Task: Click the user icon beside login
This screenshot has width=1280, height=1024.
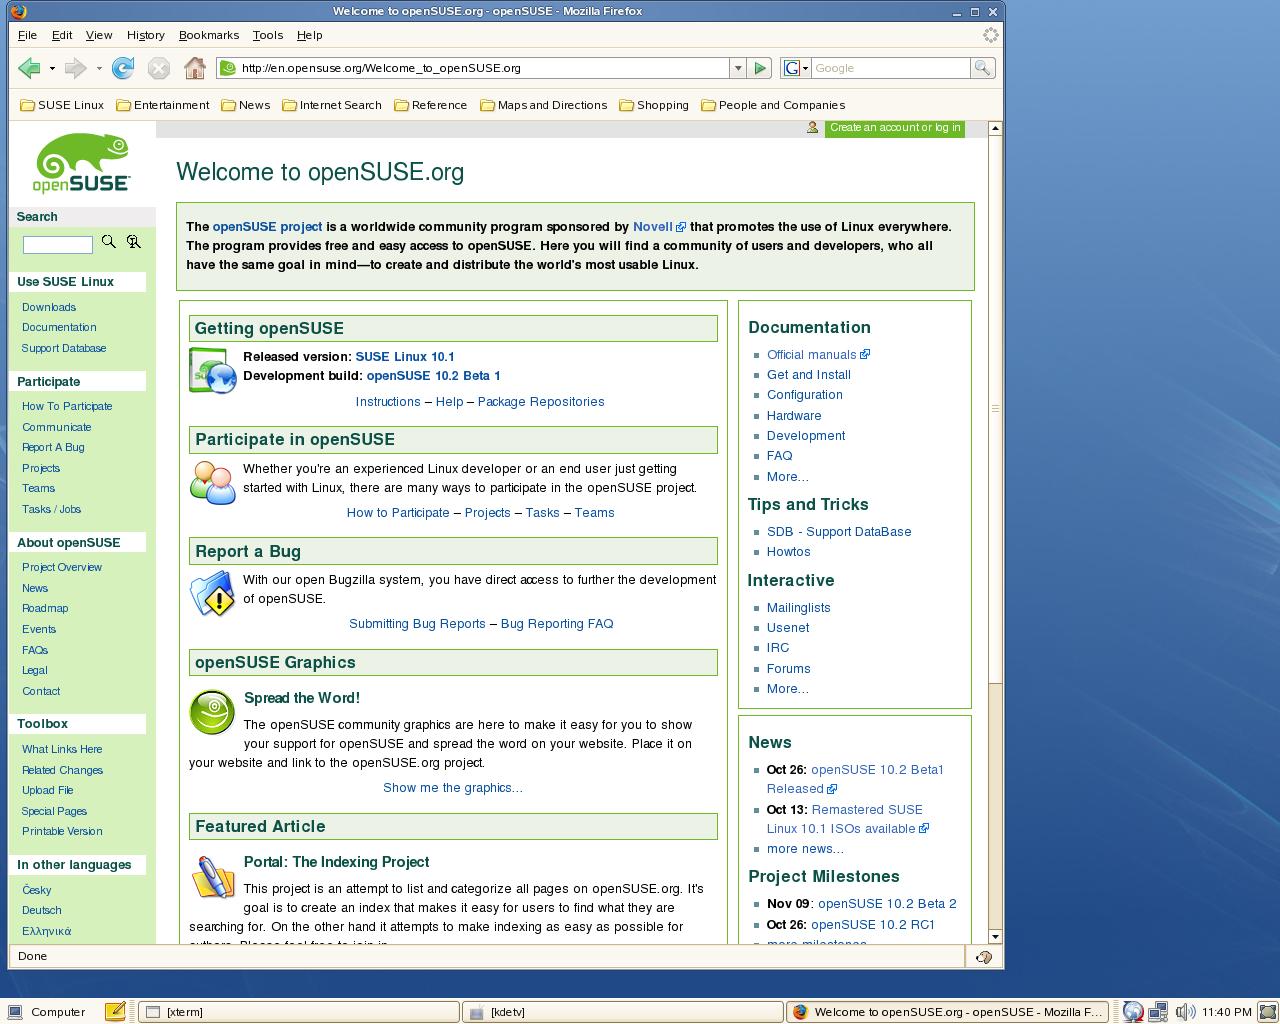Action: pyautogui.click(x=812, y=127)
